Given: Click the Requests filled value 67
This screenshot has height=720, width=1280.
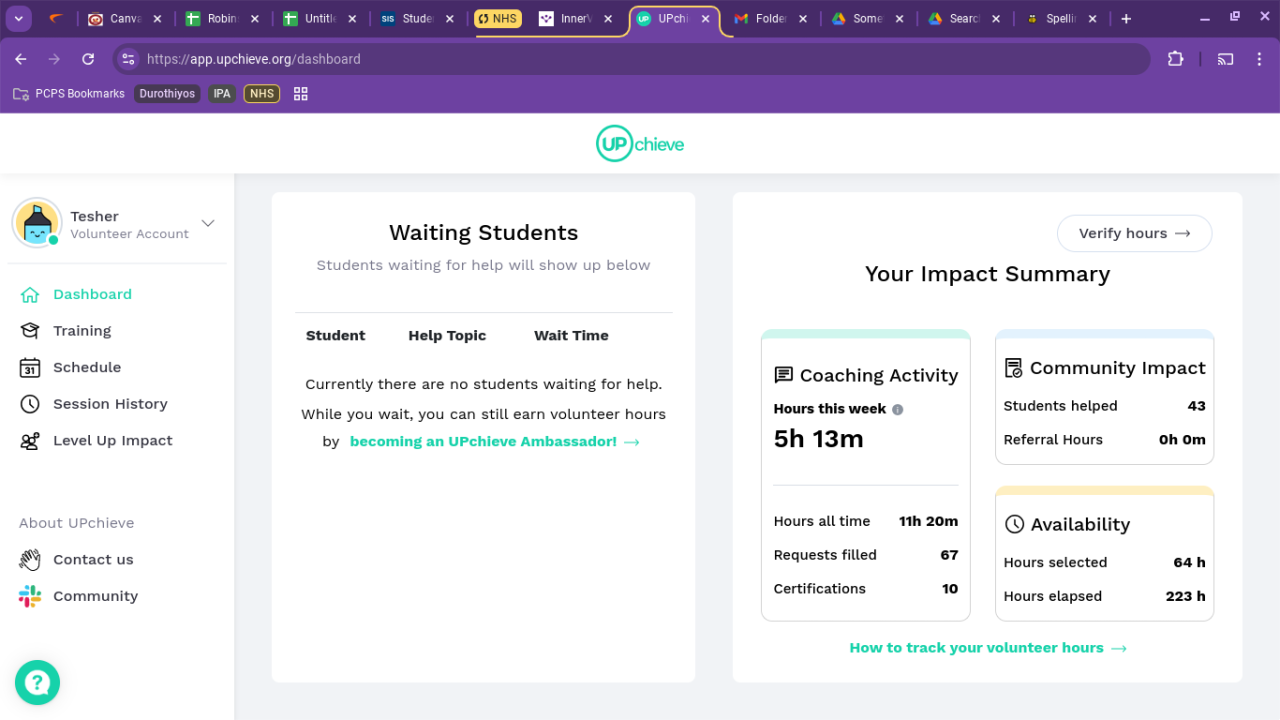Looking at the screenshot, I should (x=949, y=555).
